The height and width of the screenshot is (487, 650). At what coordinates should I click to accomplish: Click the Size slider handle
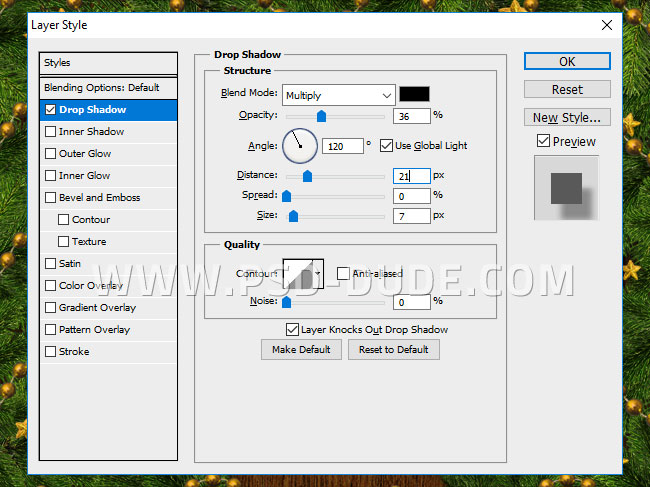(293, 216)
